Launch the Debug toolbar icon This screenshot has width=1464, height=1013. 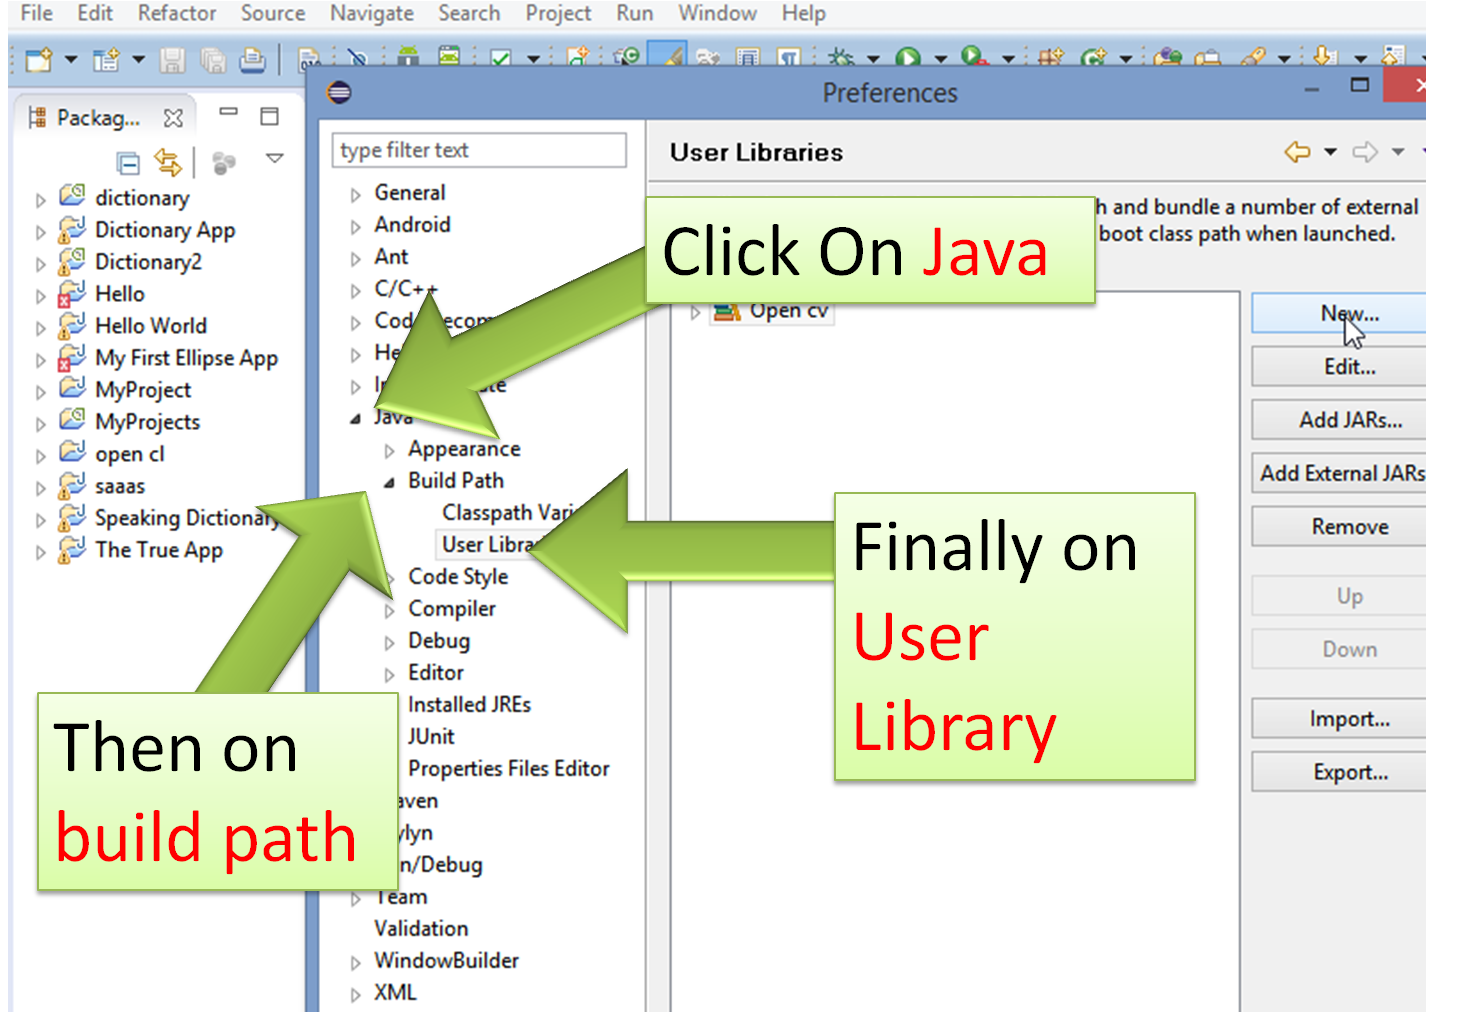(840, 56)
